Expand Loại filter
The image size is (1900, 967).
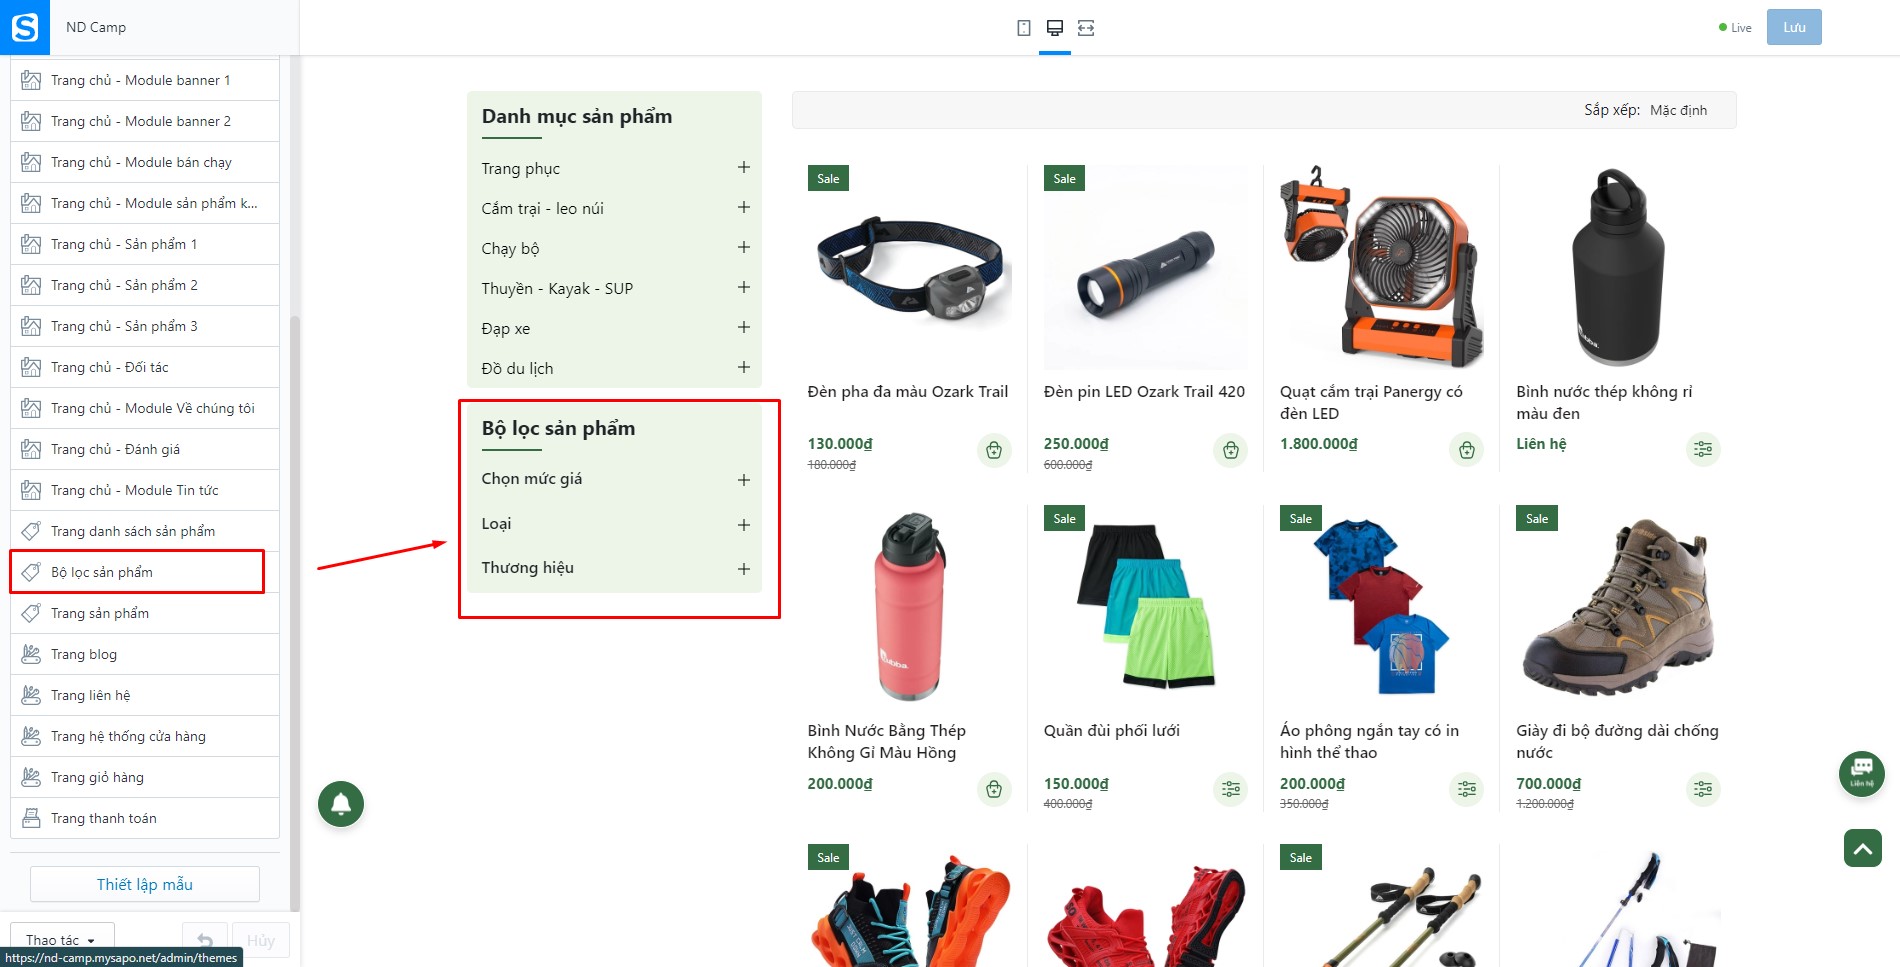tap(743, 525)
